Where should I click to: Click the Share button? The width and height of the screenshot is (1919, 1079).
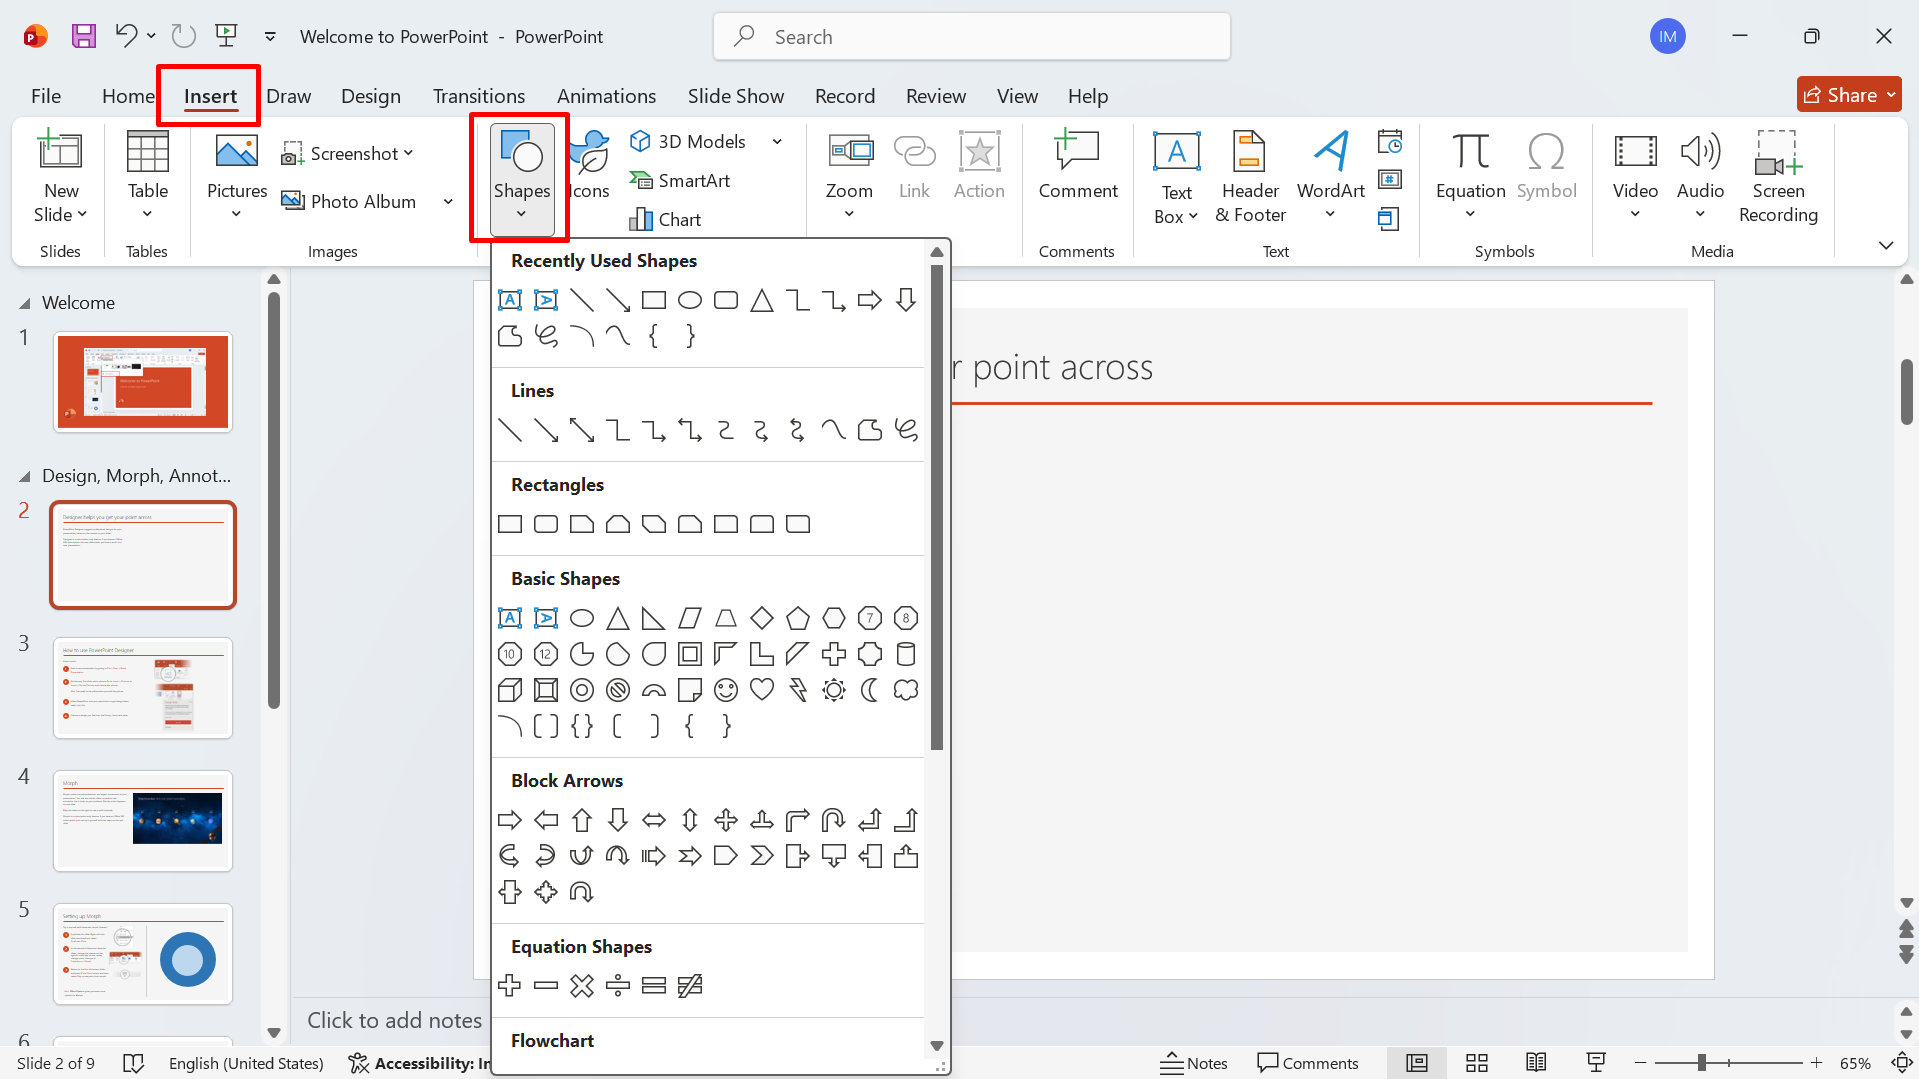pos(1849,95)
